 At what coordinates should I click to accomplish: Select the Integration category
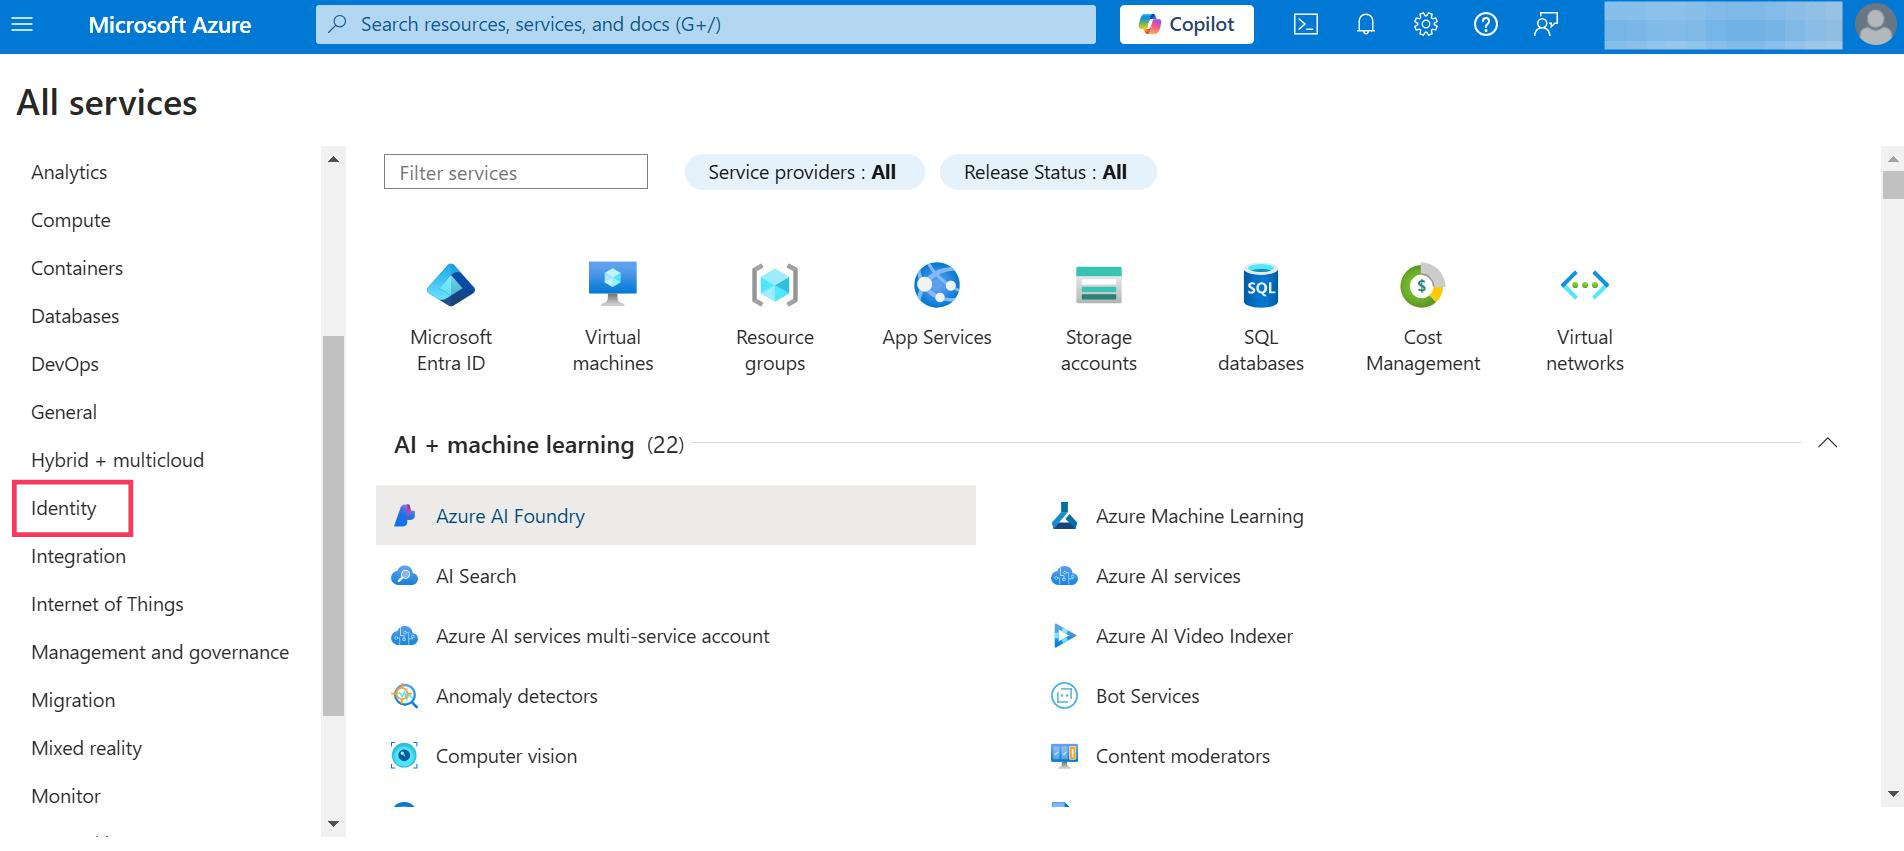79,556
